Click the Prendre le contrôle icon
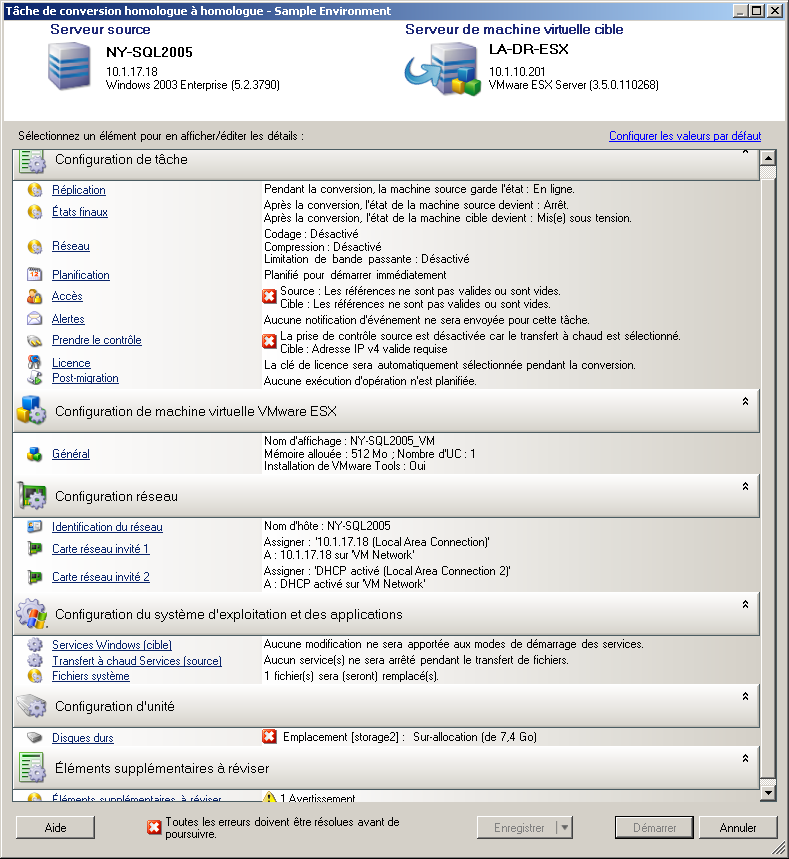 (35, 340)
